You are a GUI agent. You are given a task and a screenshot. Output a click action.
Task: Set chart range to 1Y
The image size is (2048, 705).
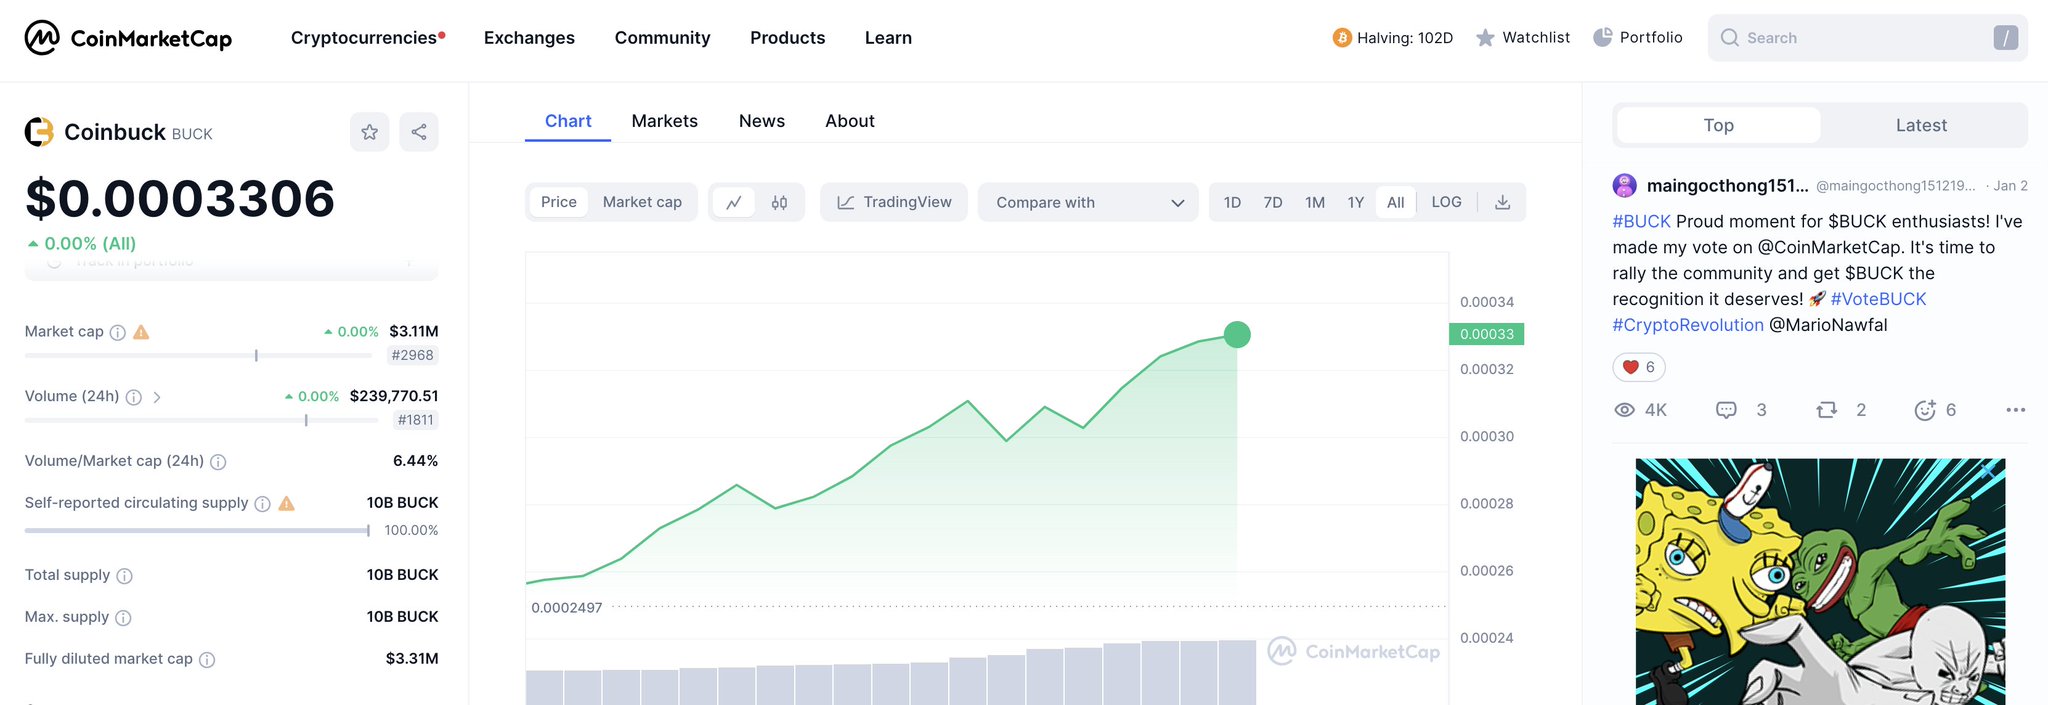(1356, 202)
